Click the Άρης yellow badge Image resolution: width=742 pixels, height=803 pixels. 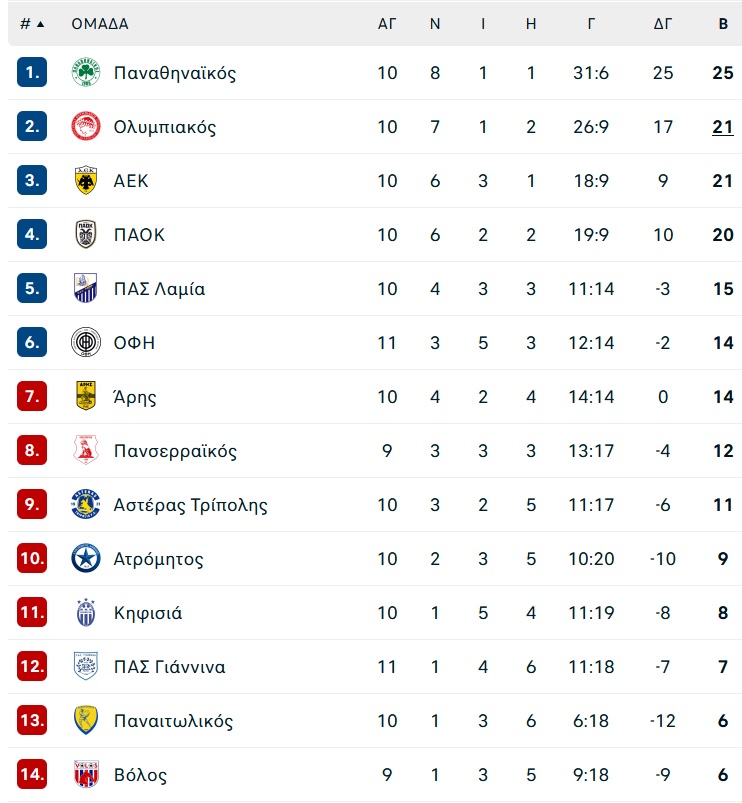86,396
